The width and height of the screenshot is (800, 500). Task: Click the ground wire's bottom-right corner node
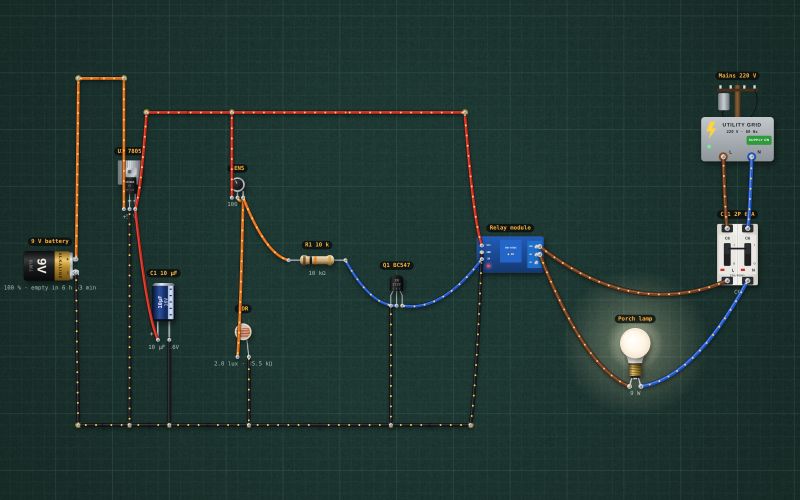(470, 425)
